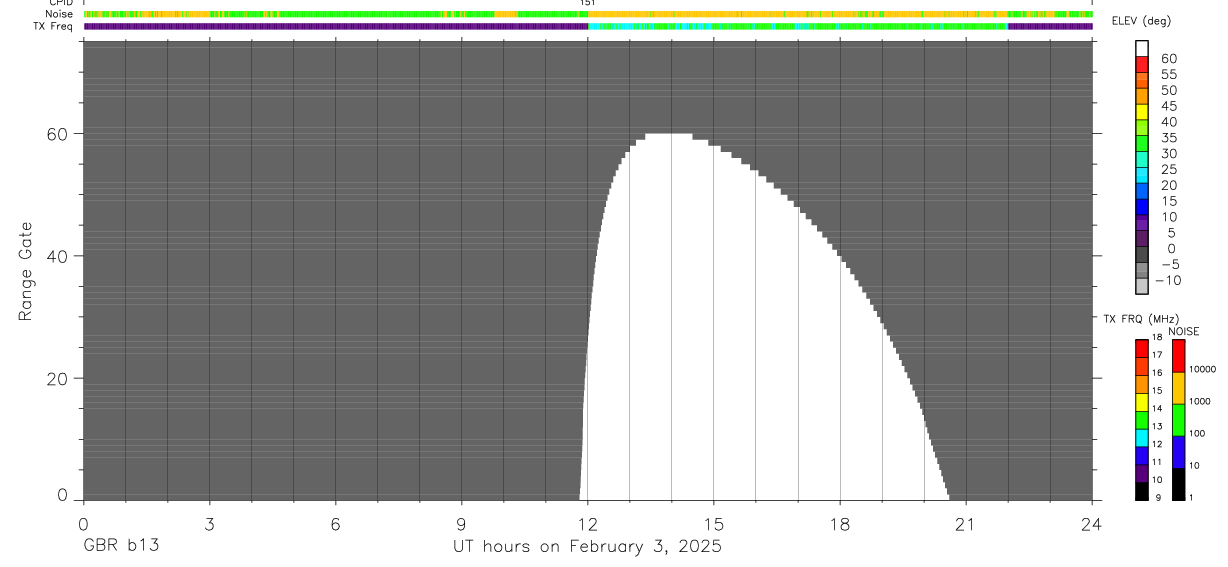Viewport: 1228px width, 567px height.
Task: Click the Noise color strip above the plot
Action: tap(588, 14)
